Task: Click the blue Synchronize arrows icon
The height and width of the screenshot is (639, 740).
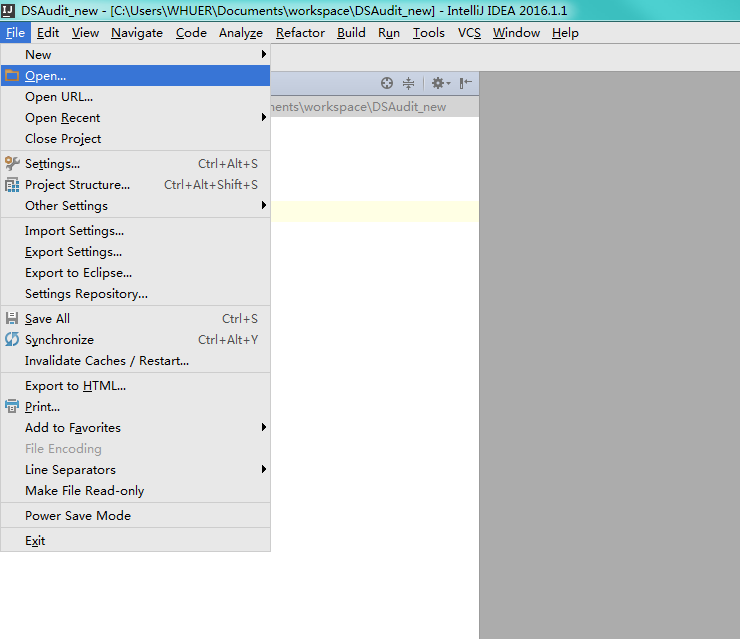Action: [12, 339]
